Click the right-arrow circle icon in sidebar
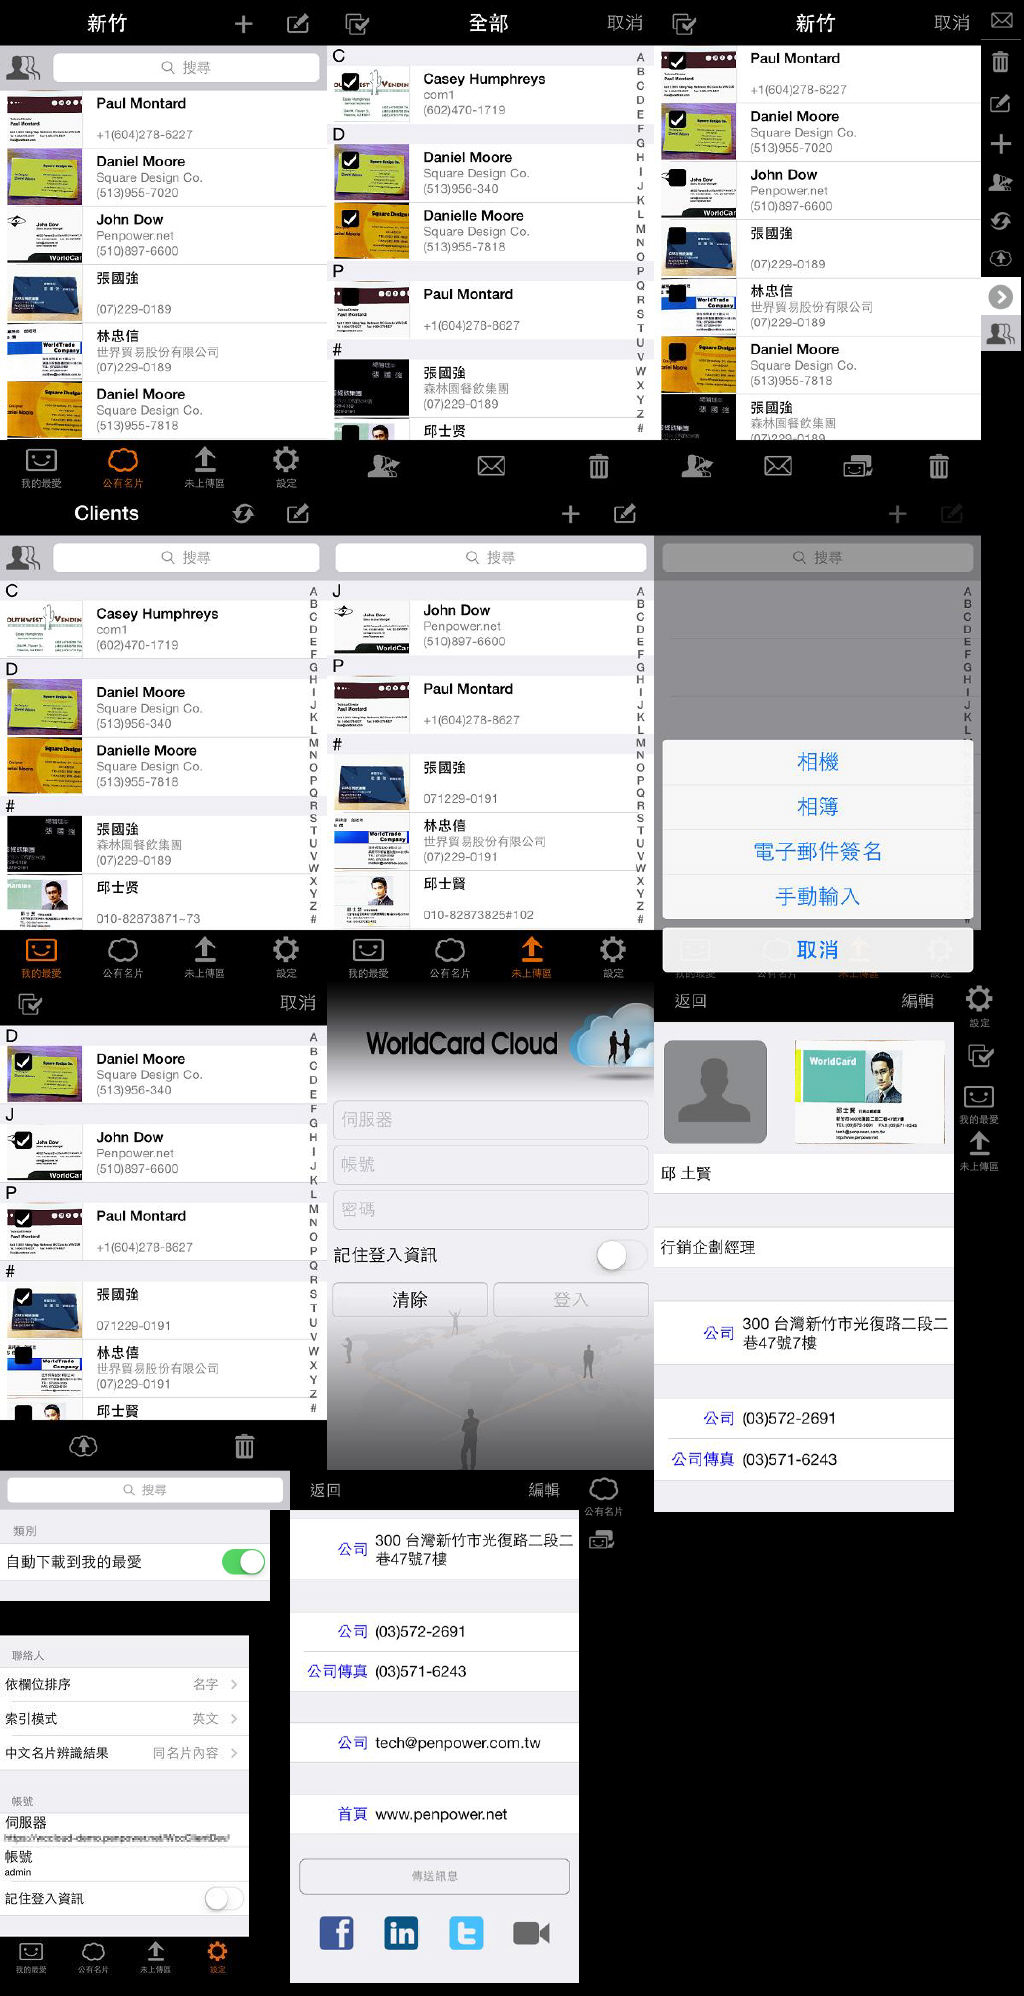This screenshot has width=1024, height=1996. [1000, 297]
